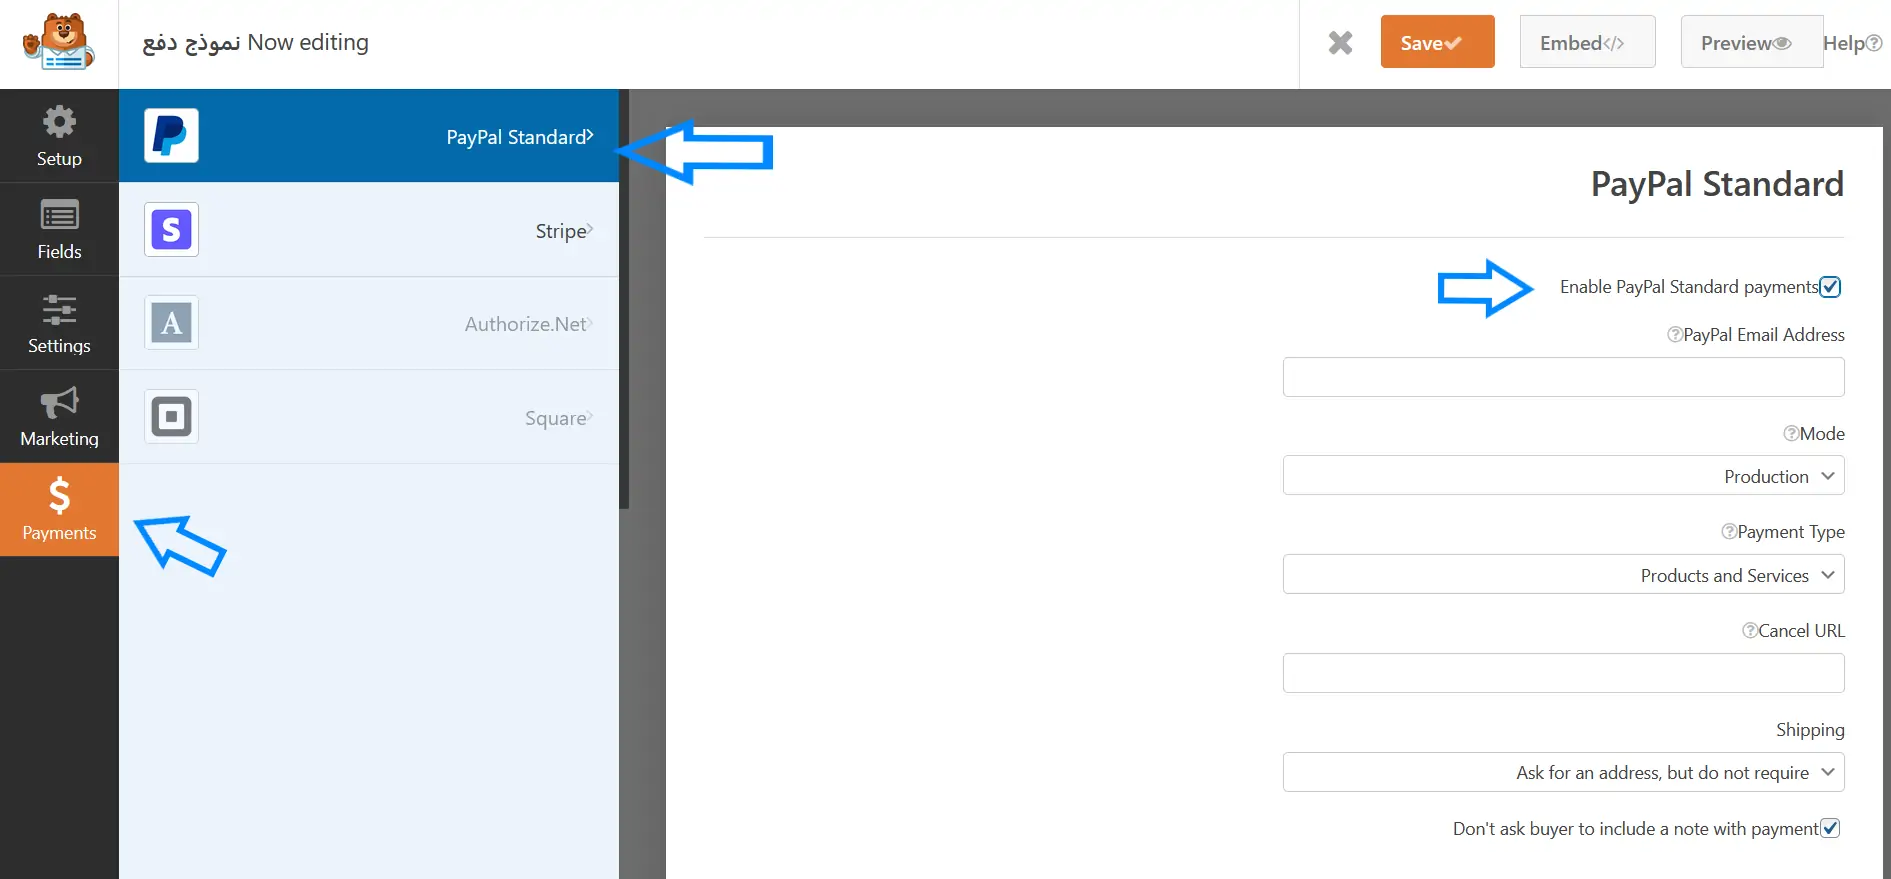This screenshot has width=1891, height=879.
Task: Click the Cancel URL input field
Action: (x=1563, y=673)
